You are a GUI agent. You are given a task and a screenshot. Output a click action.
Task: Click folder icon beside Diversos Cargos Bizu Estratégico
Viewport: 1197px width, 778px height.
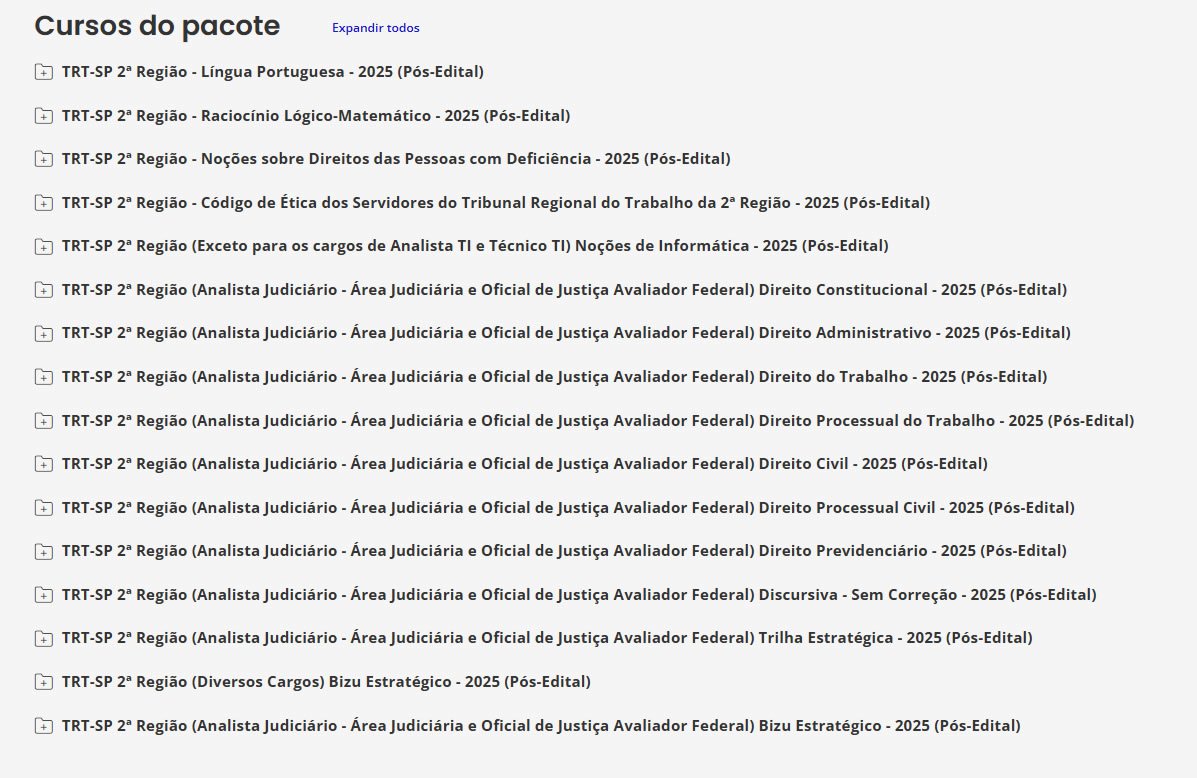[43, 681]
